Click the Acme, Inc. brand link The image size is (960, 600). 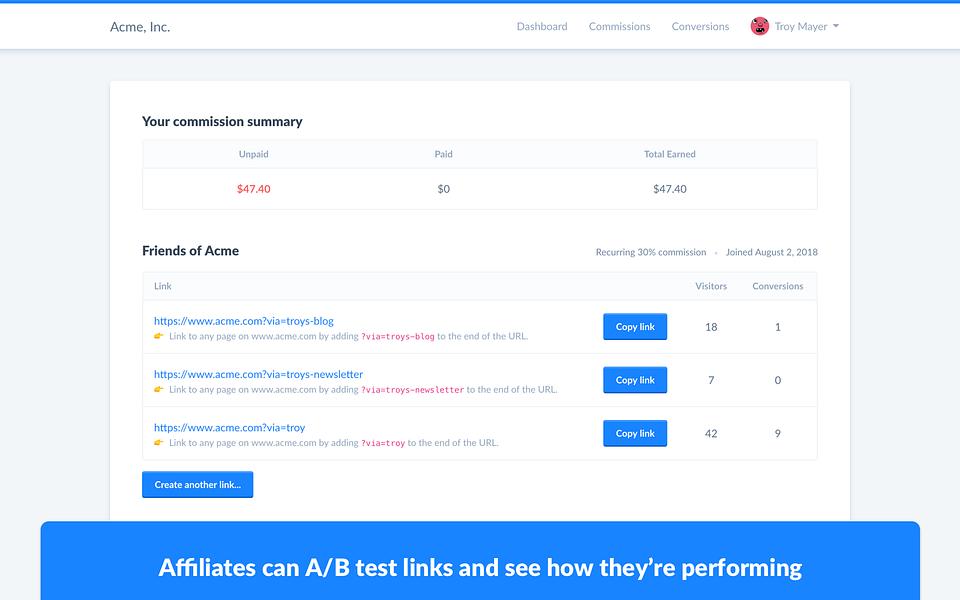click(x=140, y=27)
